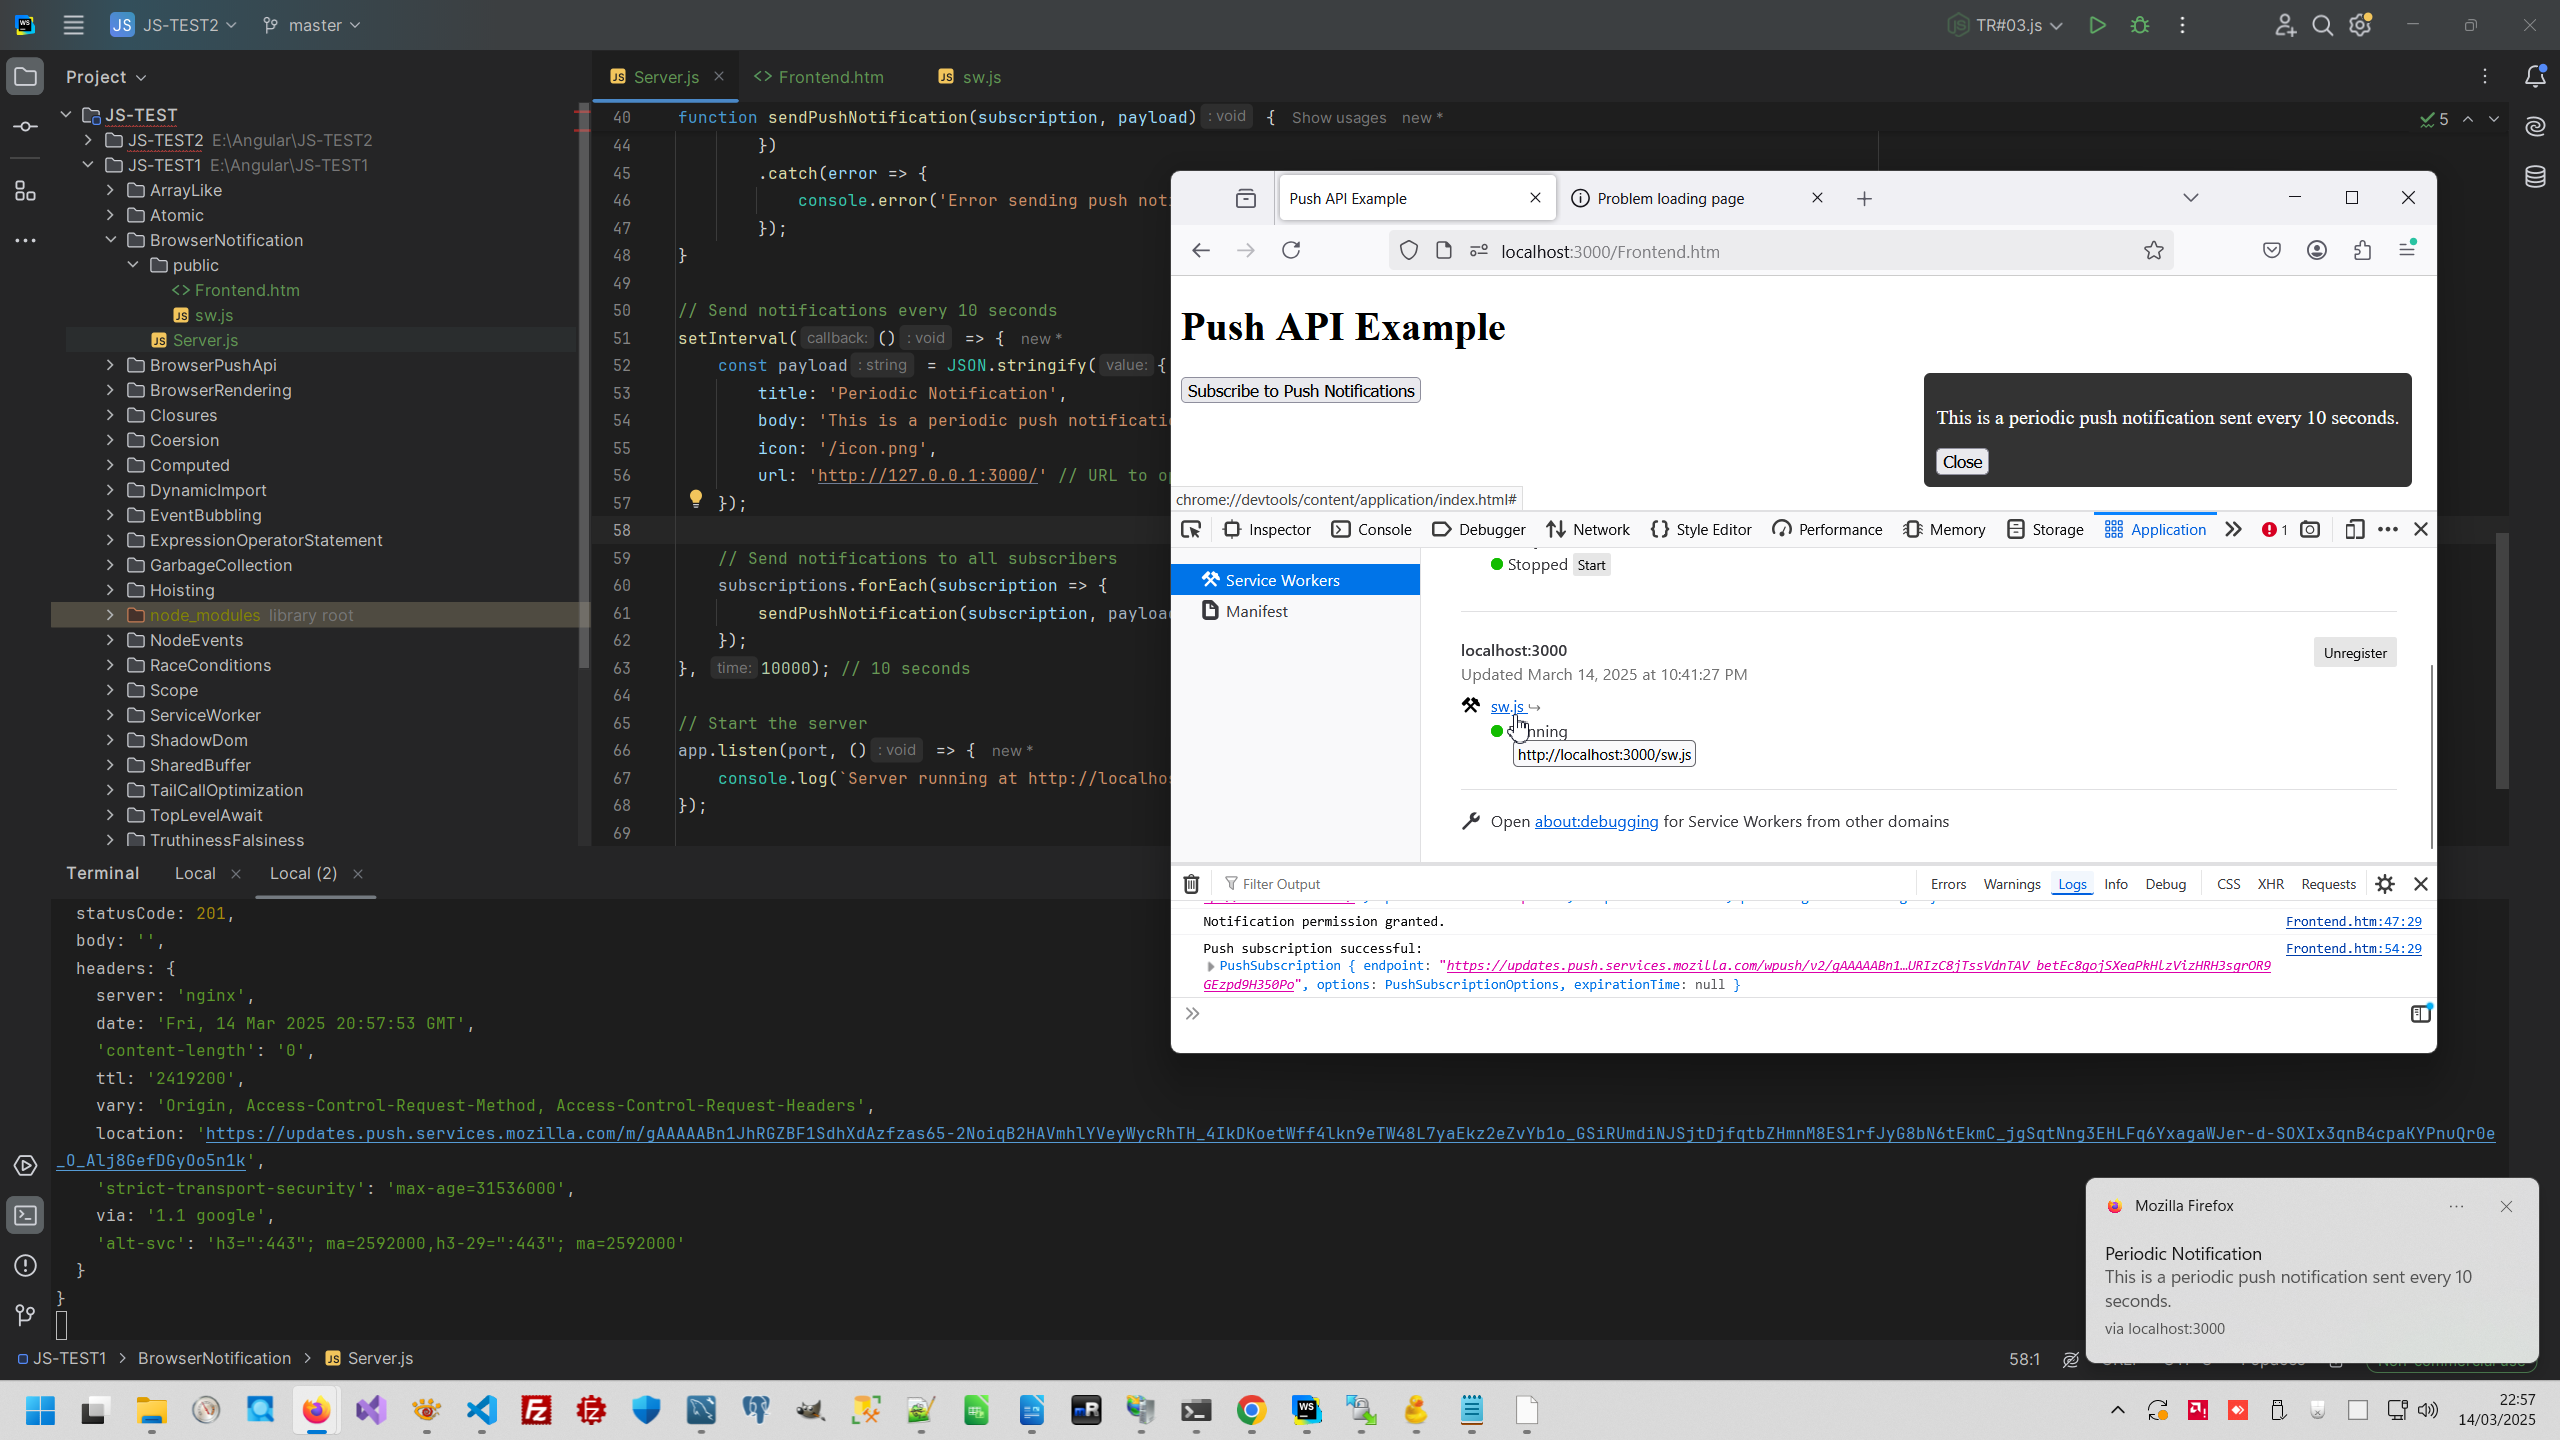Click the Firefox reload page icon
The width and height of the screenshot is (2560, 1440).
(1291, 251)
